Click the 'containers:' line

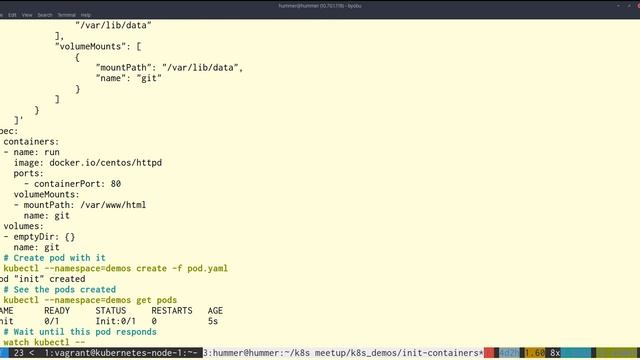[31, 142]
